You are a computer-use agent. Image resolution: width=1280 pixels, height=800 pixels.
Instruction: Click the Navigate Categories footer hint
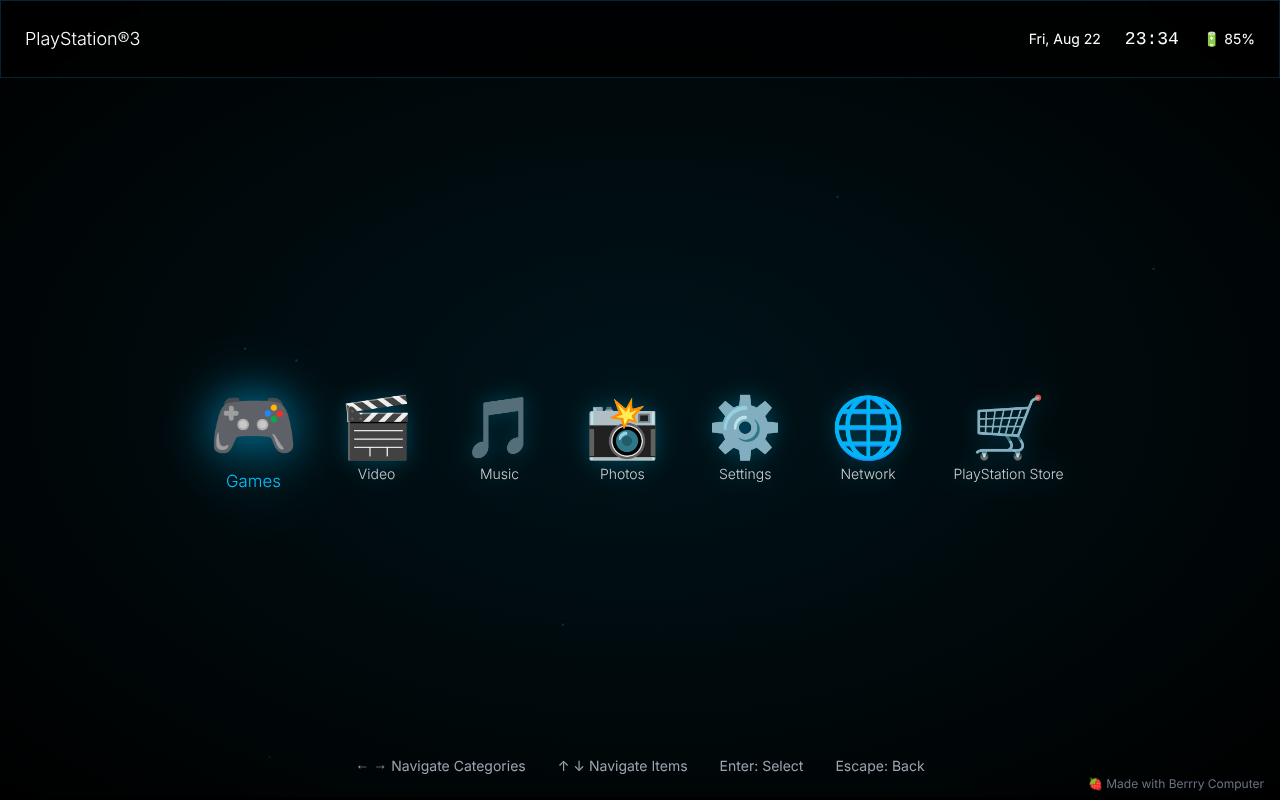(x=441, y=766)
